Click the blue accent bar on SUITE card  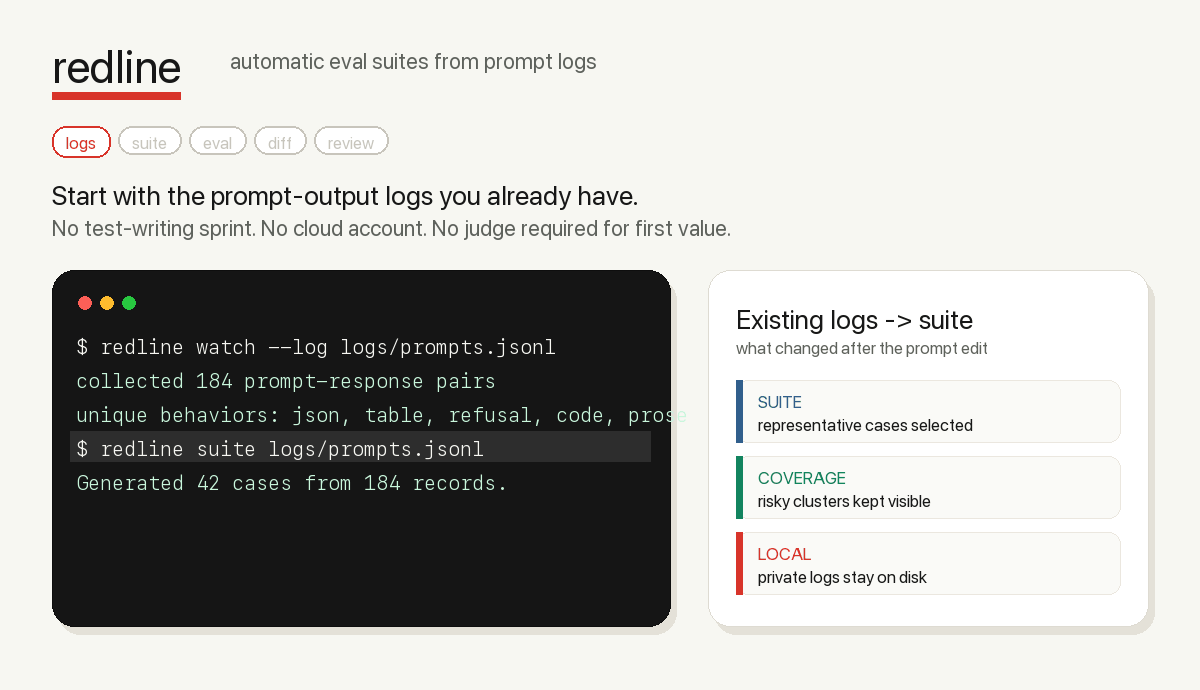point(739,411)
